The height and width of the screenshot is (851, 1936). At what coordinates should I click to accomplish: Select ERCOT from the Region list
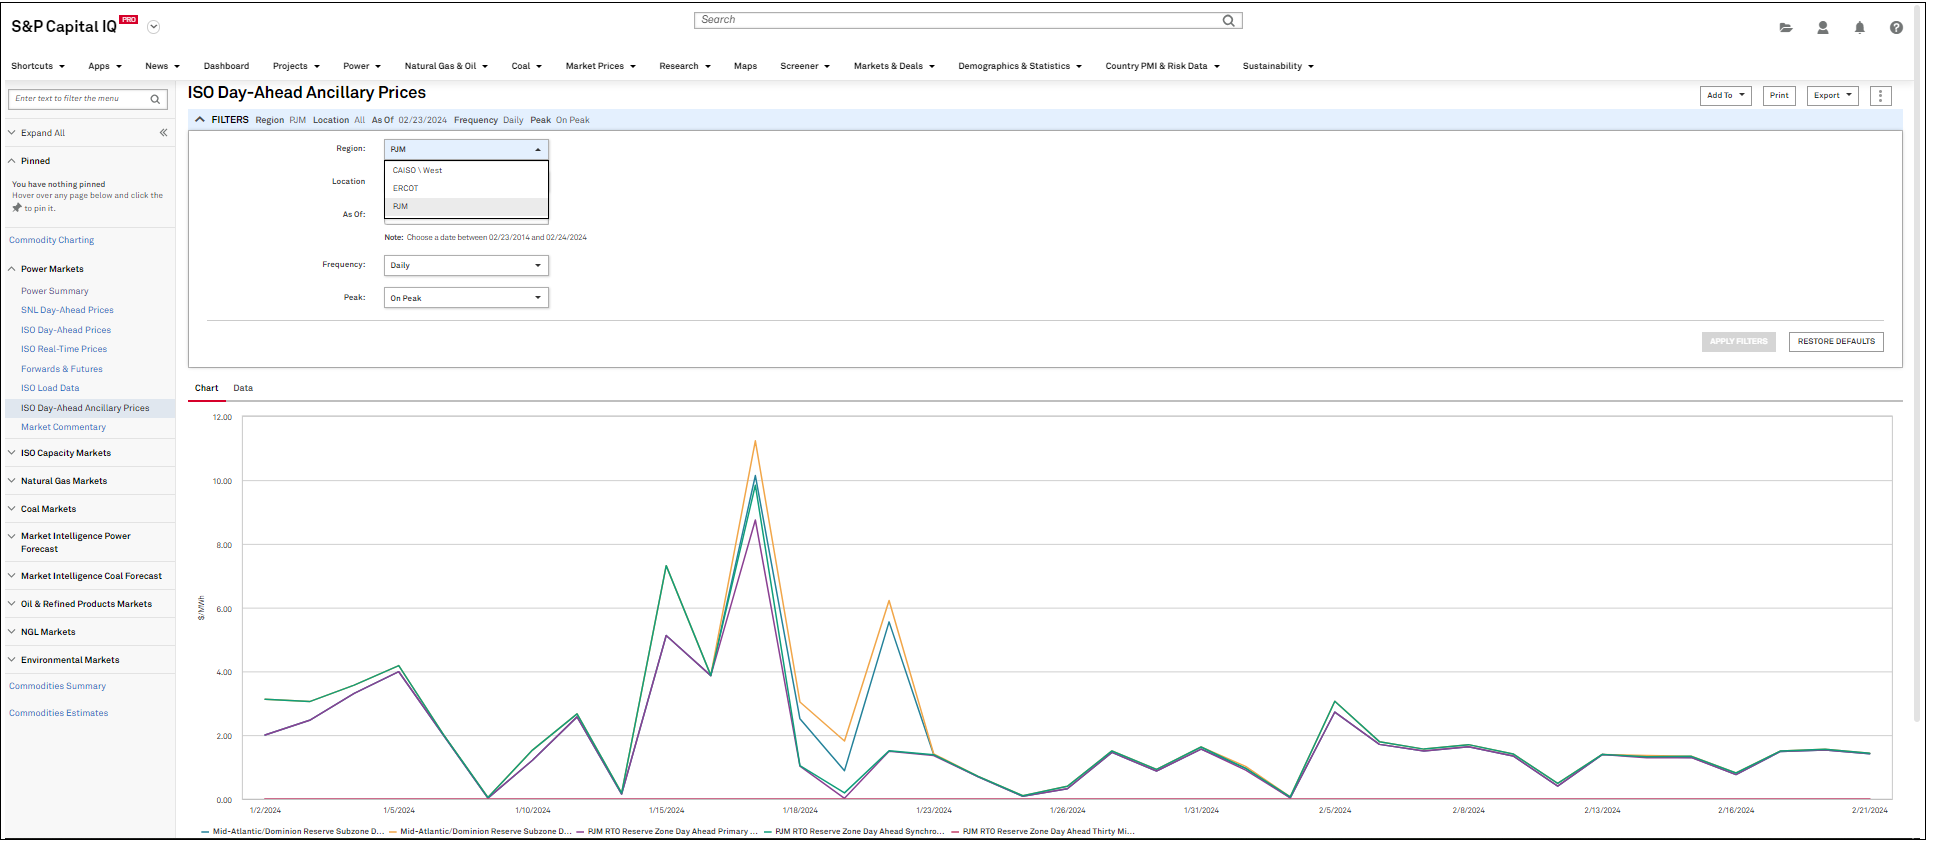pos(406,188)
